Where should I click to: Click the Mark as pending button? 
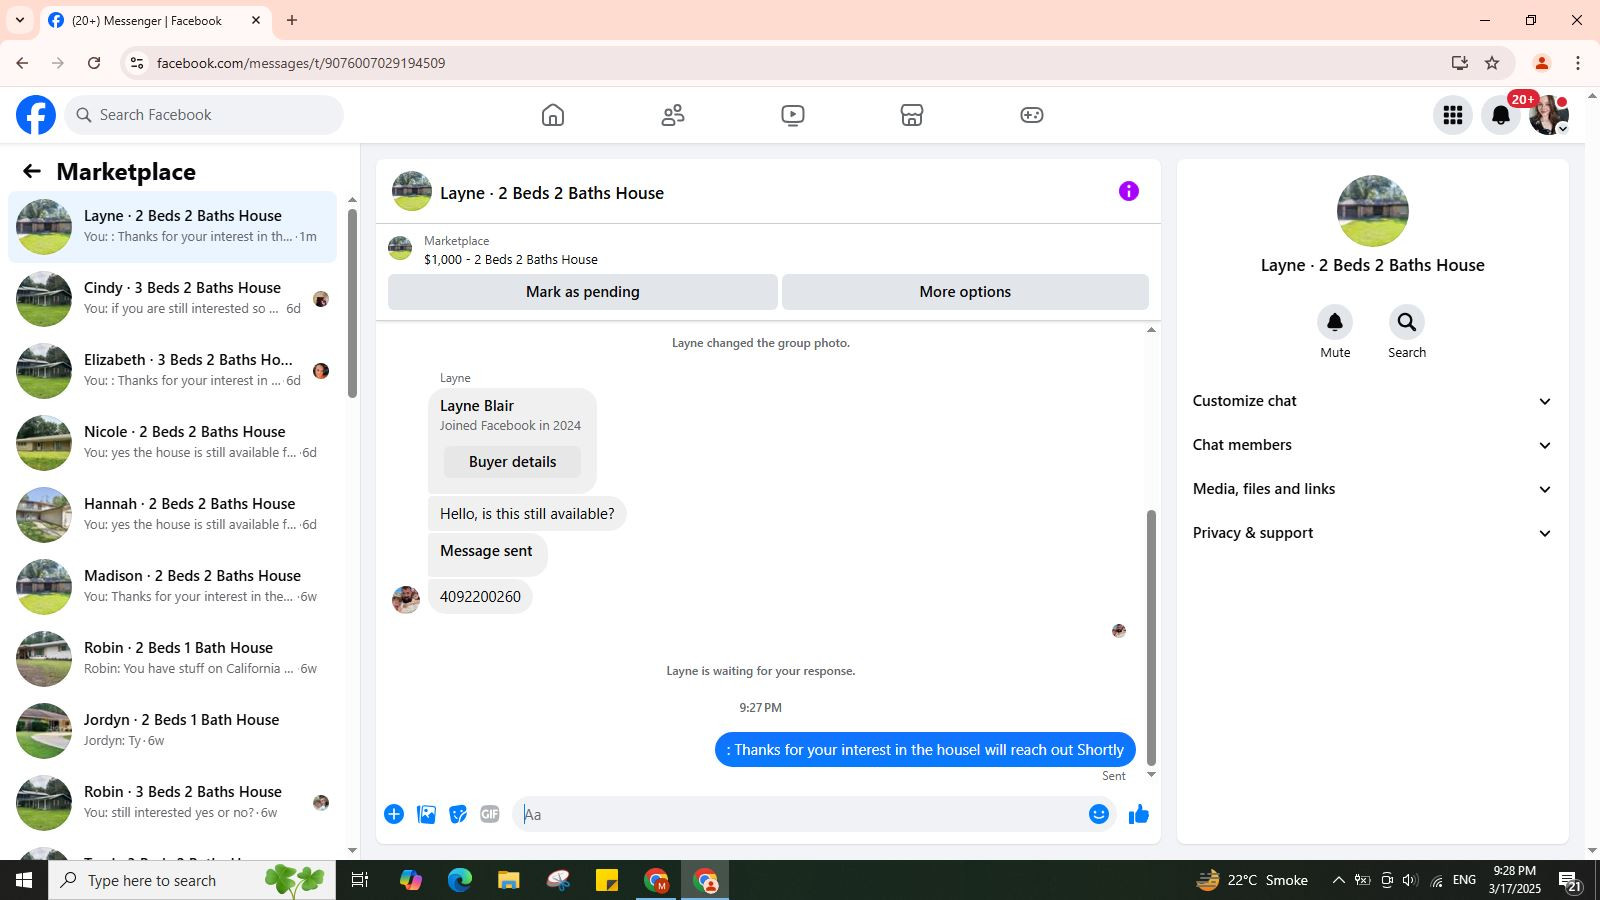[583, 292]
